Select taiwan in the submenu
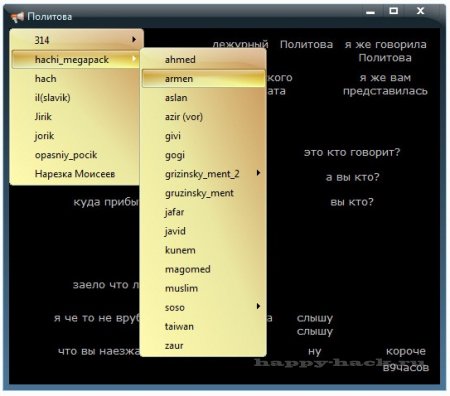 [x=203, y=326]
